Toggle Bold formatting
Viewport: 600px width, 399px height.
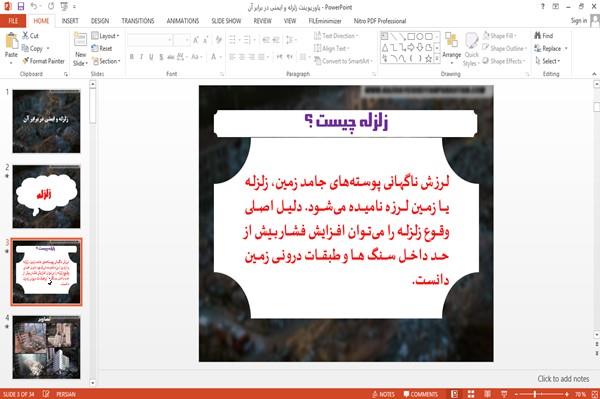(132, 57)
